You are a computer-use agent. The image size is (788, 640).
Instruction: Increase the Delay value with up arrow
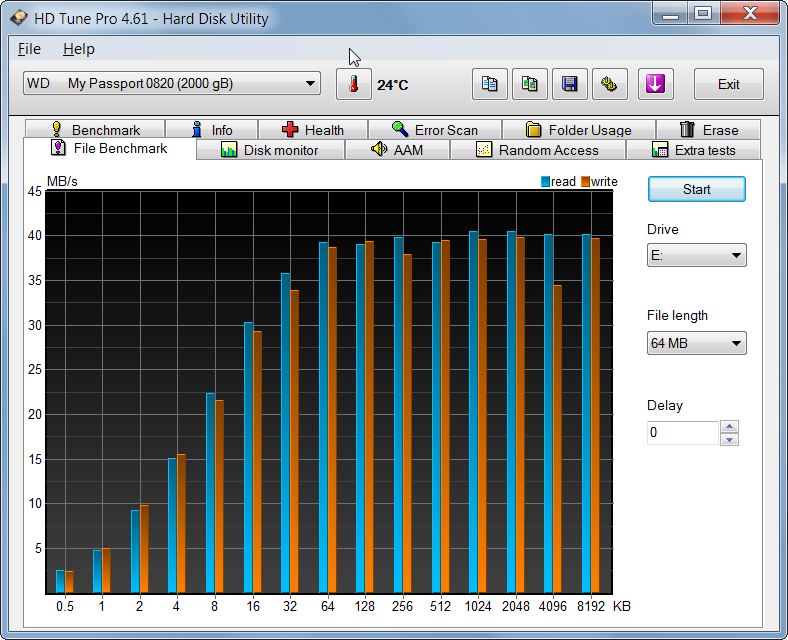(x=729, y=426)
